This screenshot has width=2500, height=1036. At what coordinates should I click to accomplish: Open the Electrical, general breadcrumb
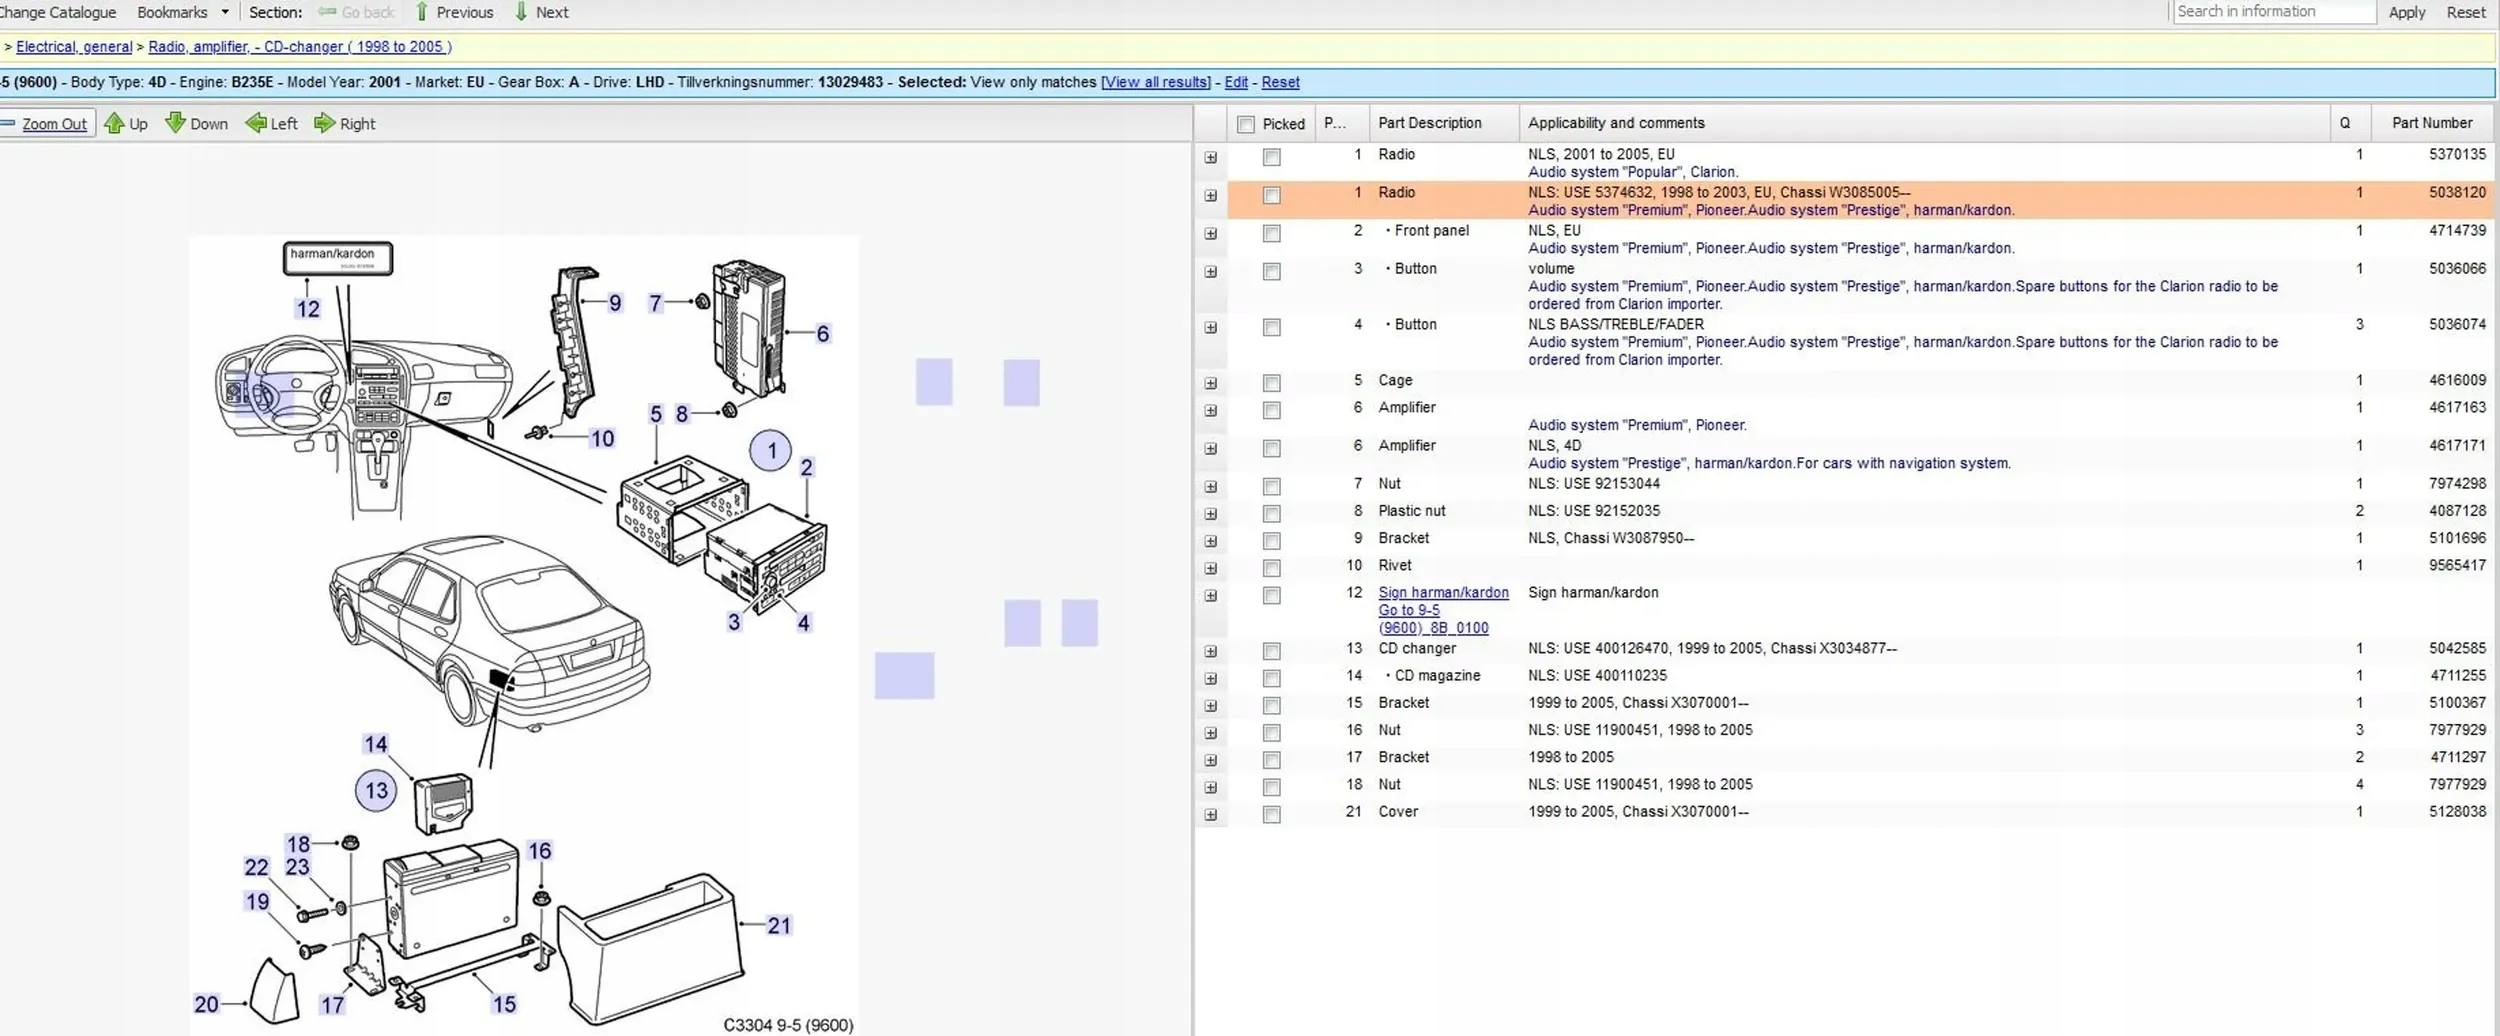[x=74, y=47]
